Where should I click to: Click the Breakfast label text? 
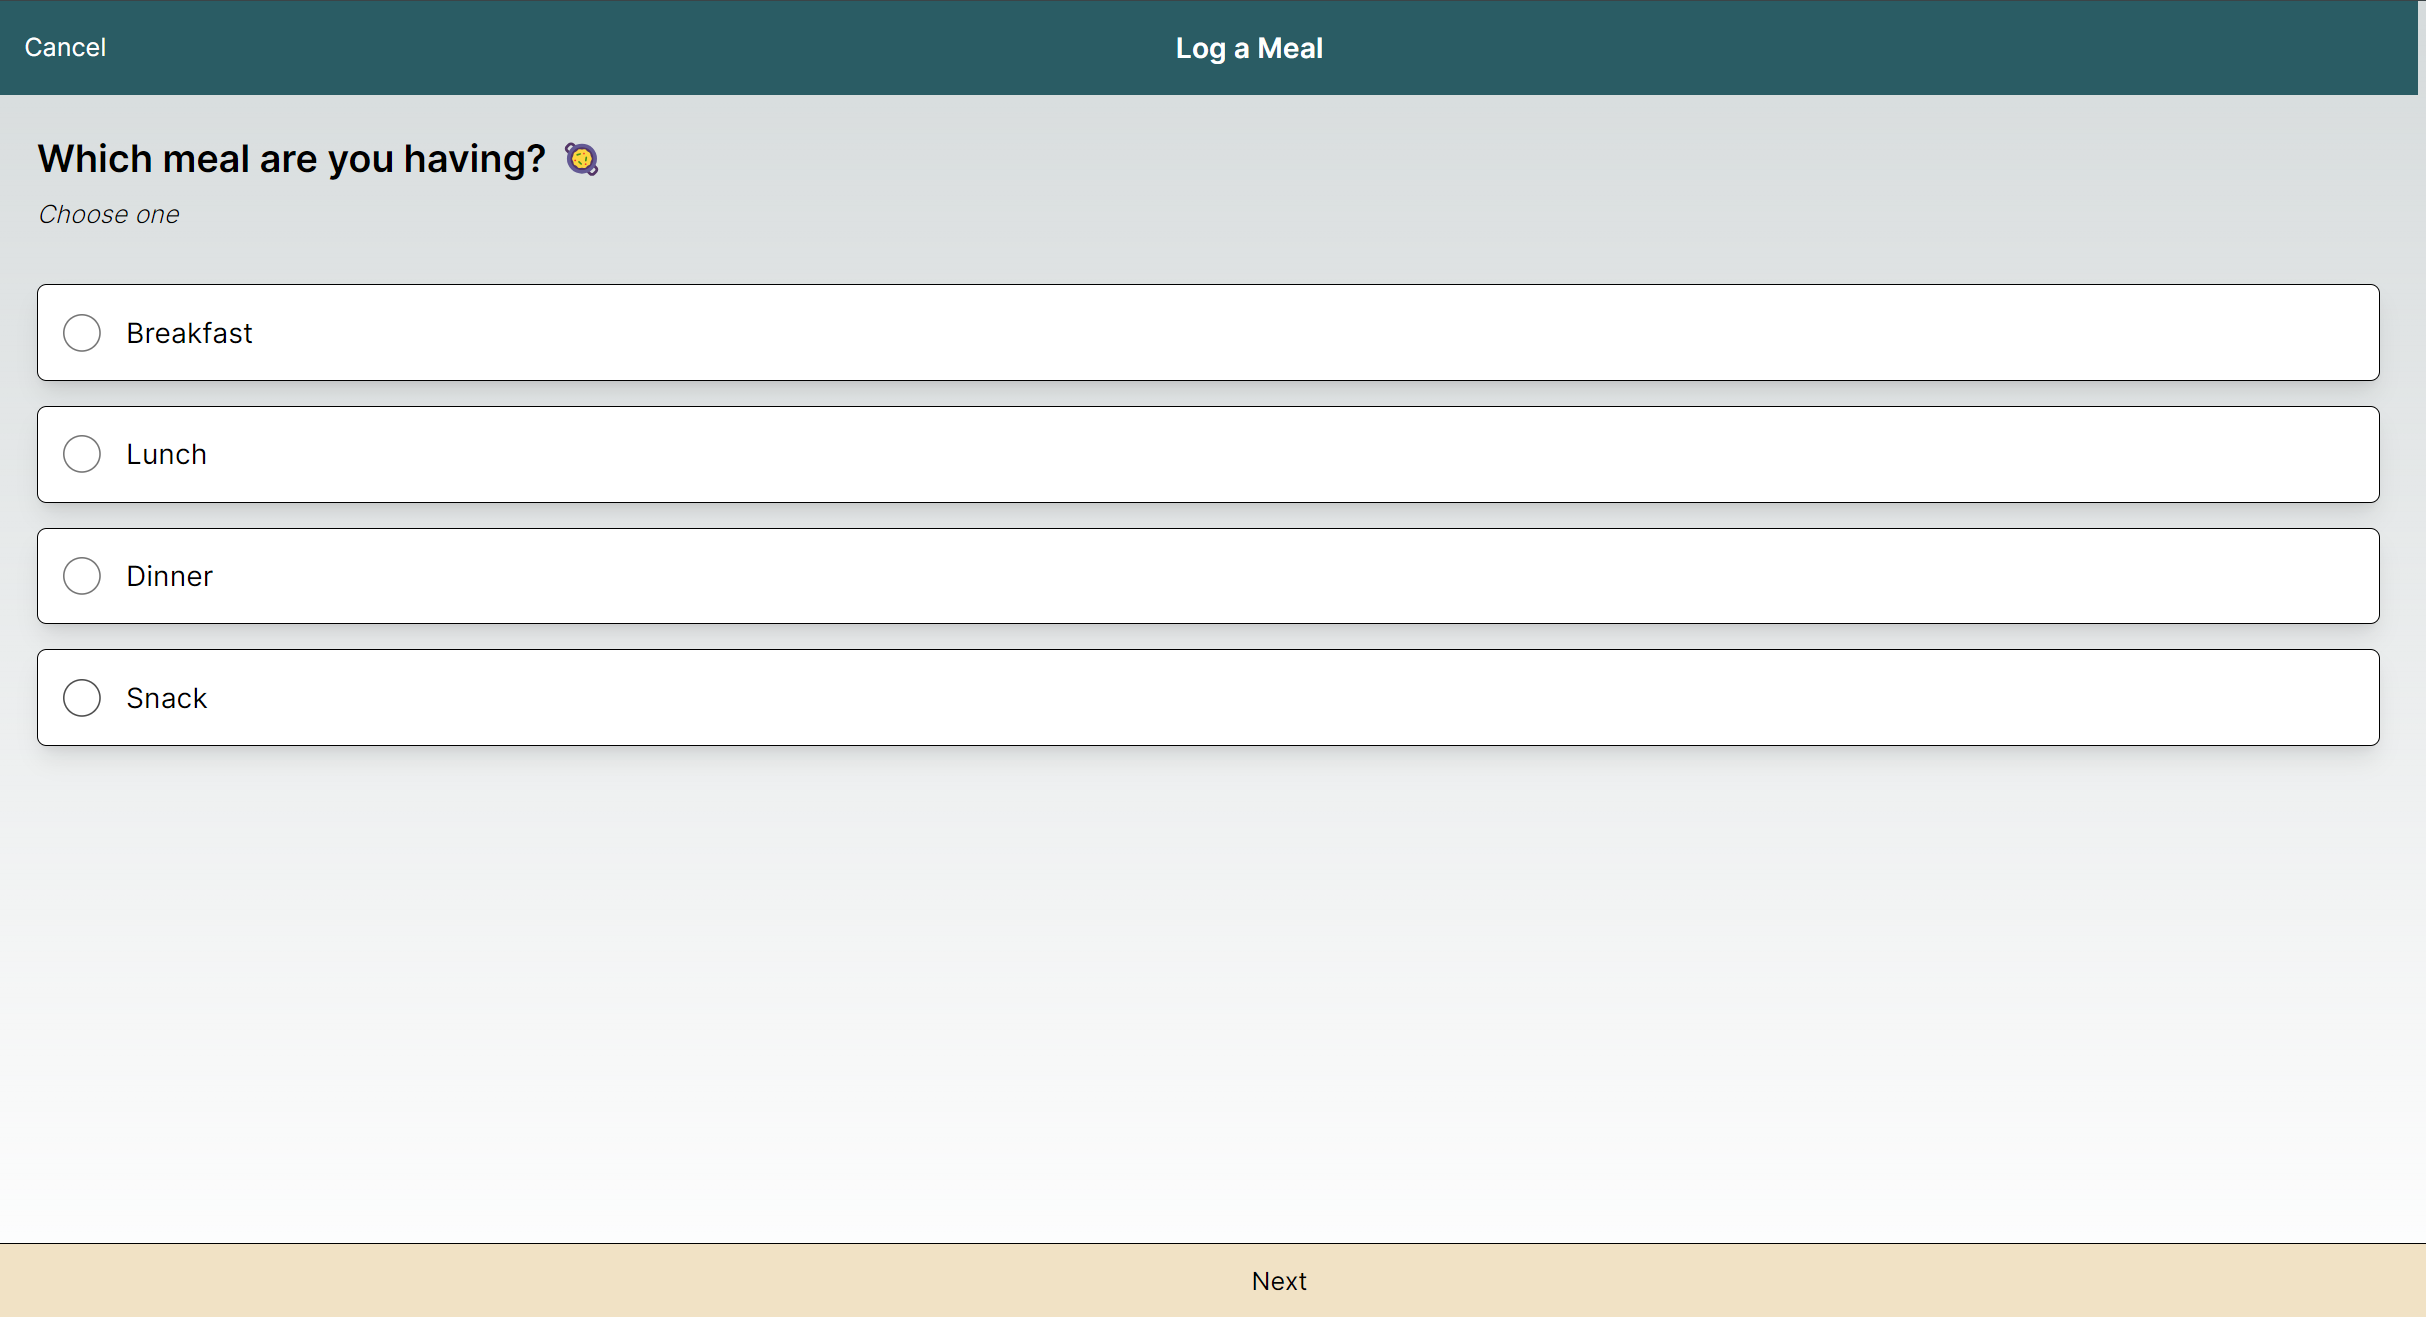189,333
